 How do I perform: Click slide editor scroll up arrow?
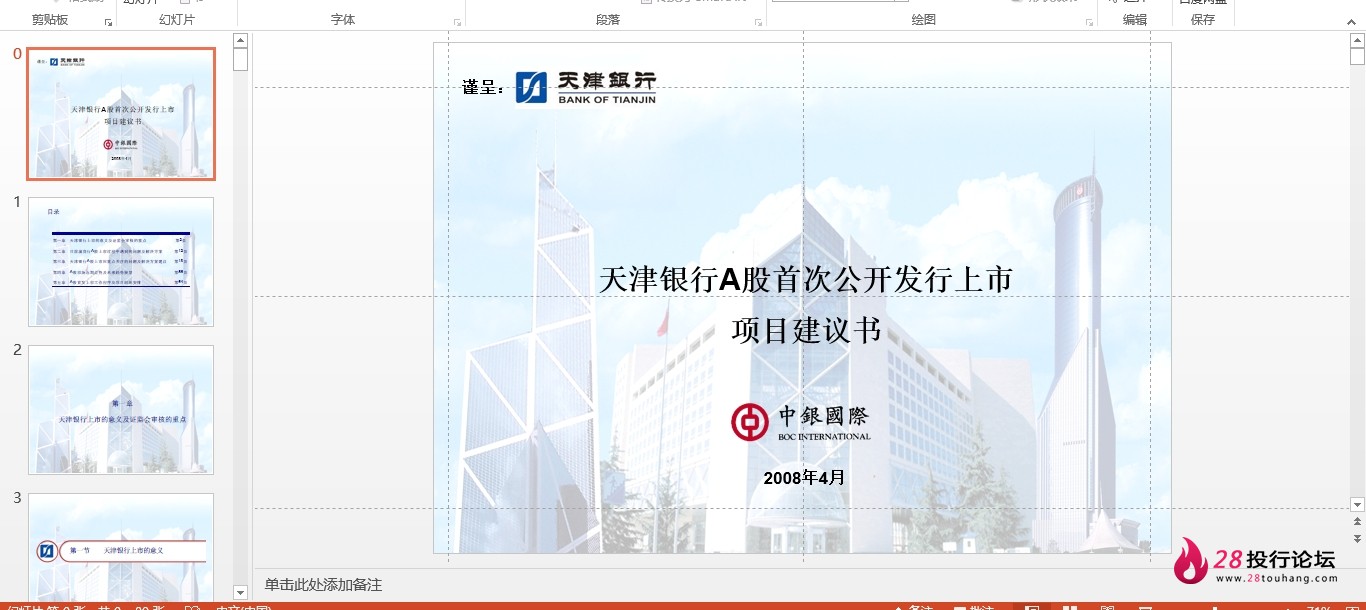point(1357,39)
